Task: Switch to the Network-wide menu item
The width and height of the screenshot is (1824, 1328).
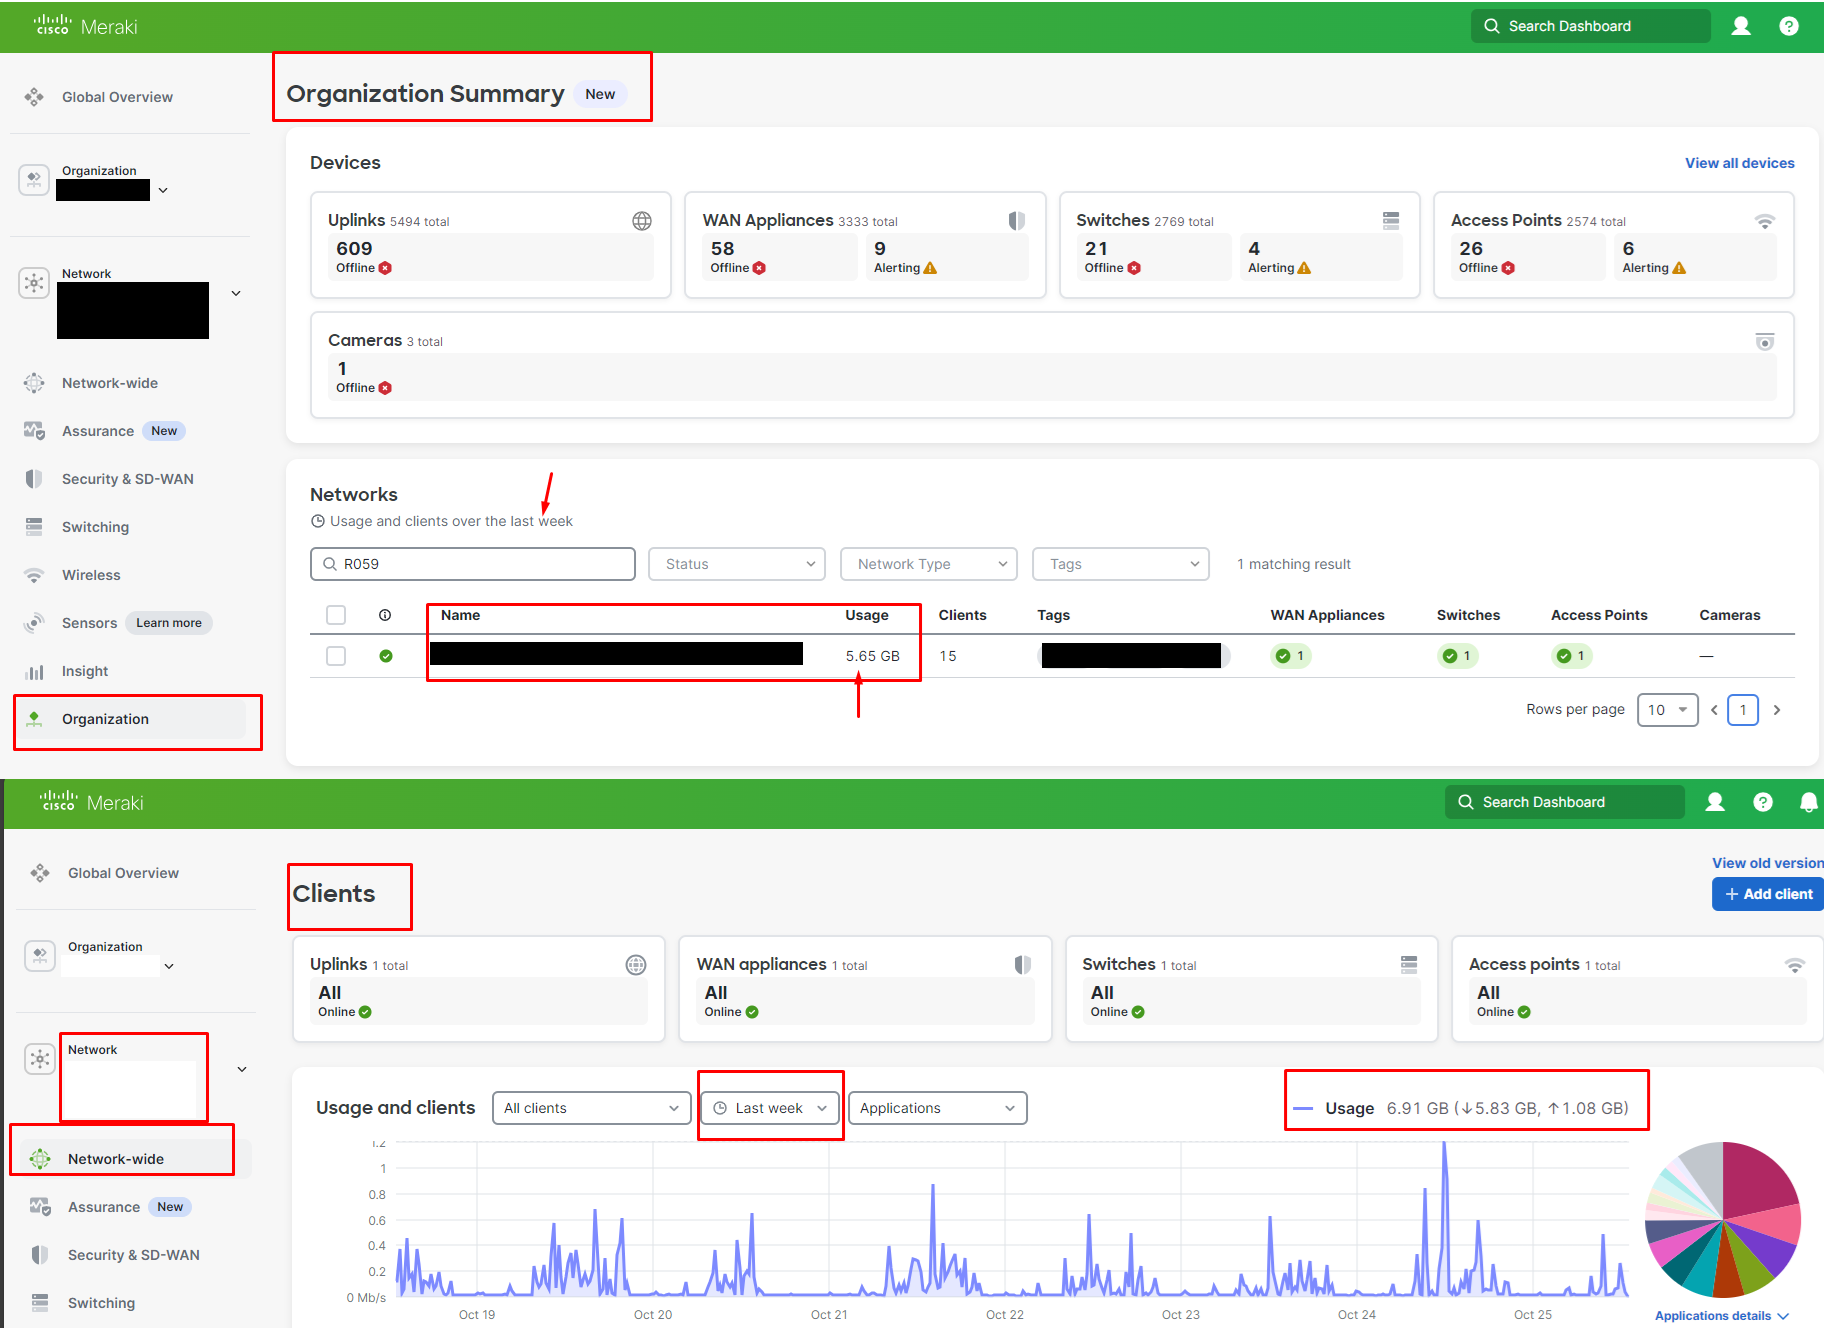Action: [x=115, y=1158]
